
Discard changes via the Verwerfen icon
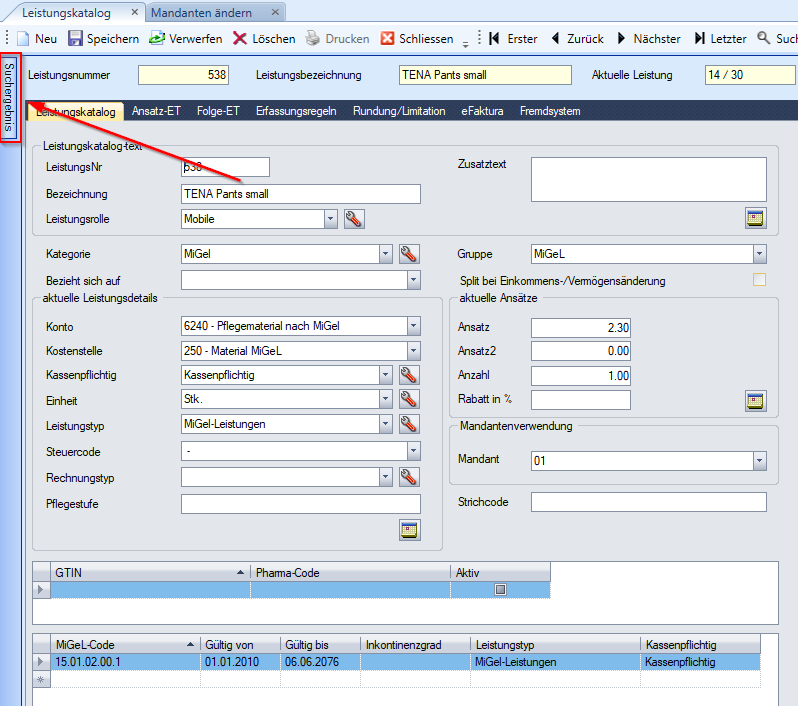click(x=157, y=39)
